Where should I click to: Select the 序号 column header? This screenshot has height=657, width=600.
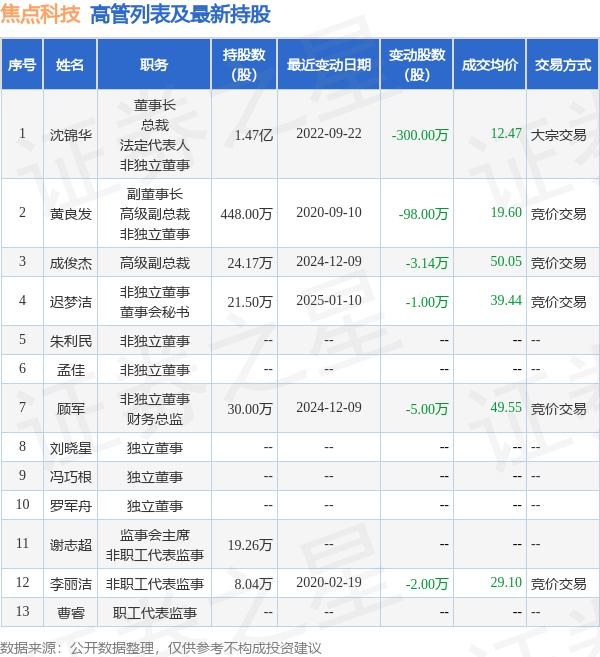coord(22,65)
